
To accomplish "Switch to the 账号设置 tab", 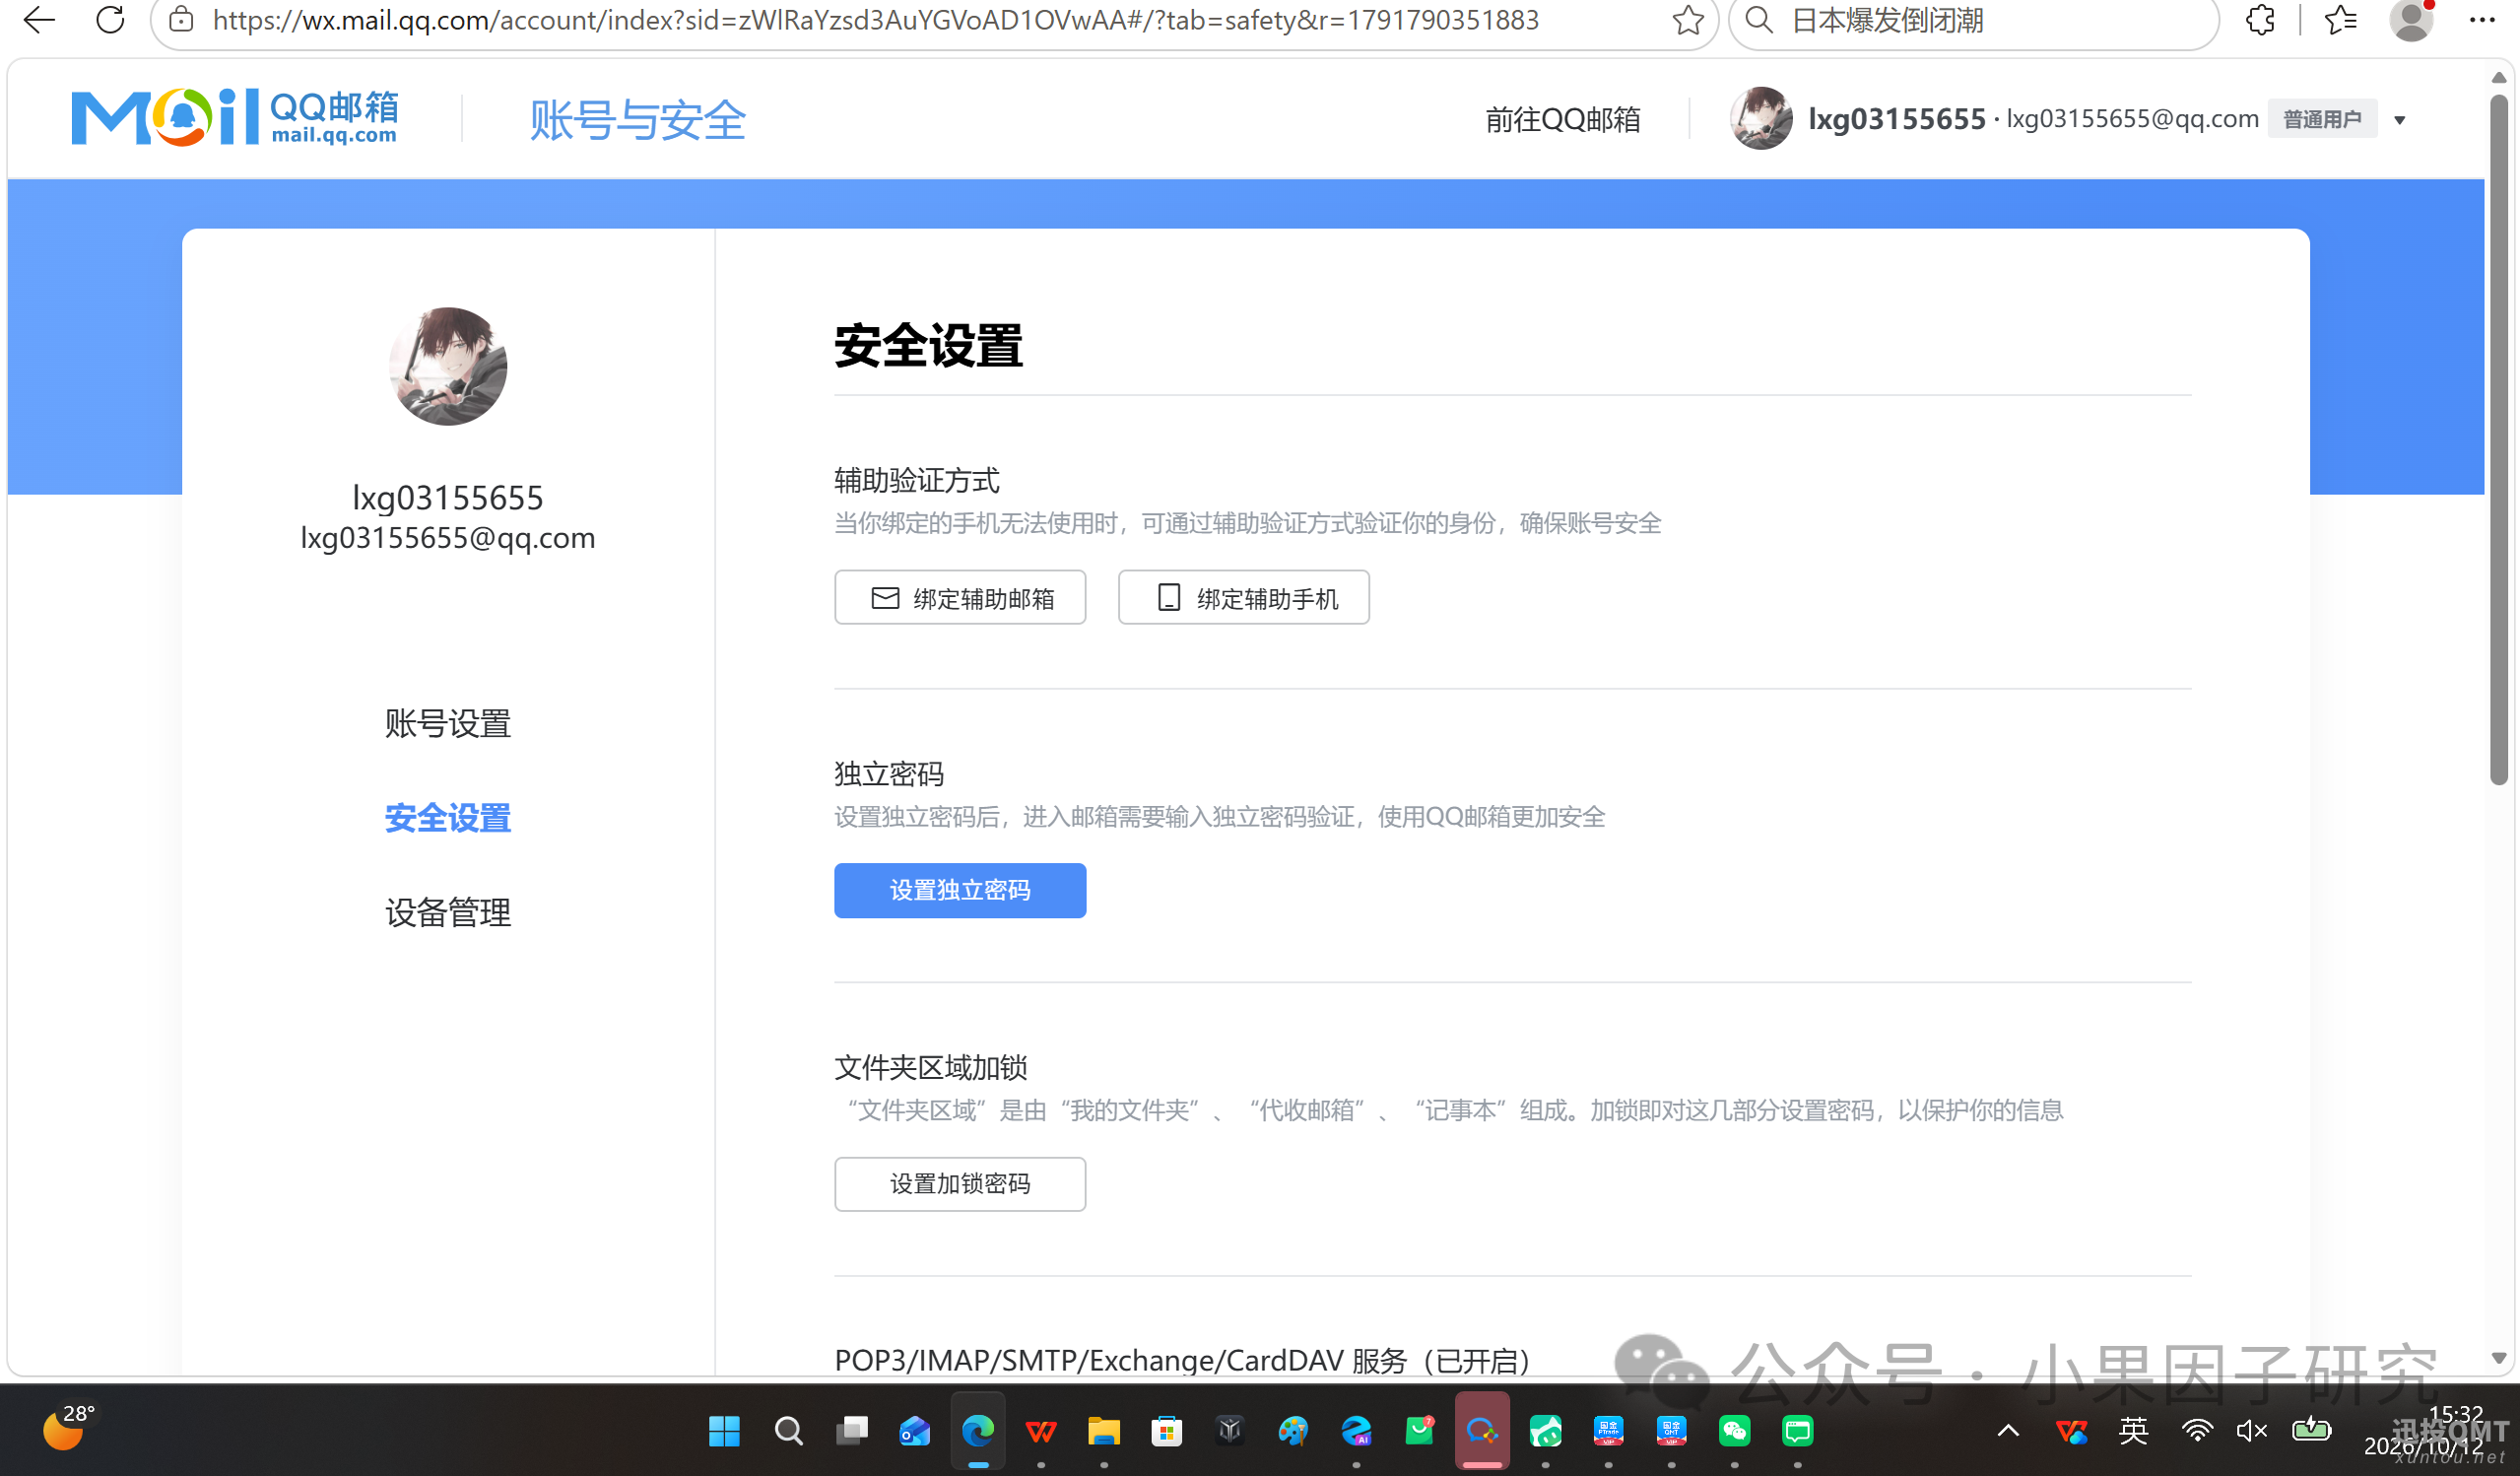I will coord(448,723).
